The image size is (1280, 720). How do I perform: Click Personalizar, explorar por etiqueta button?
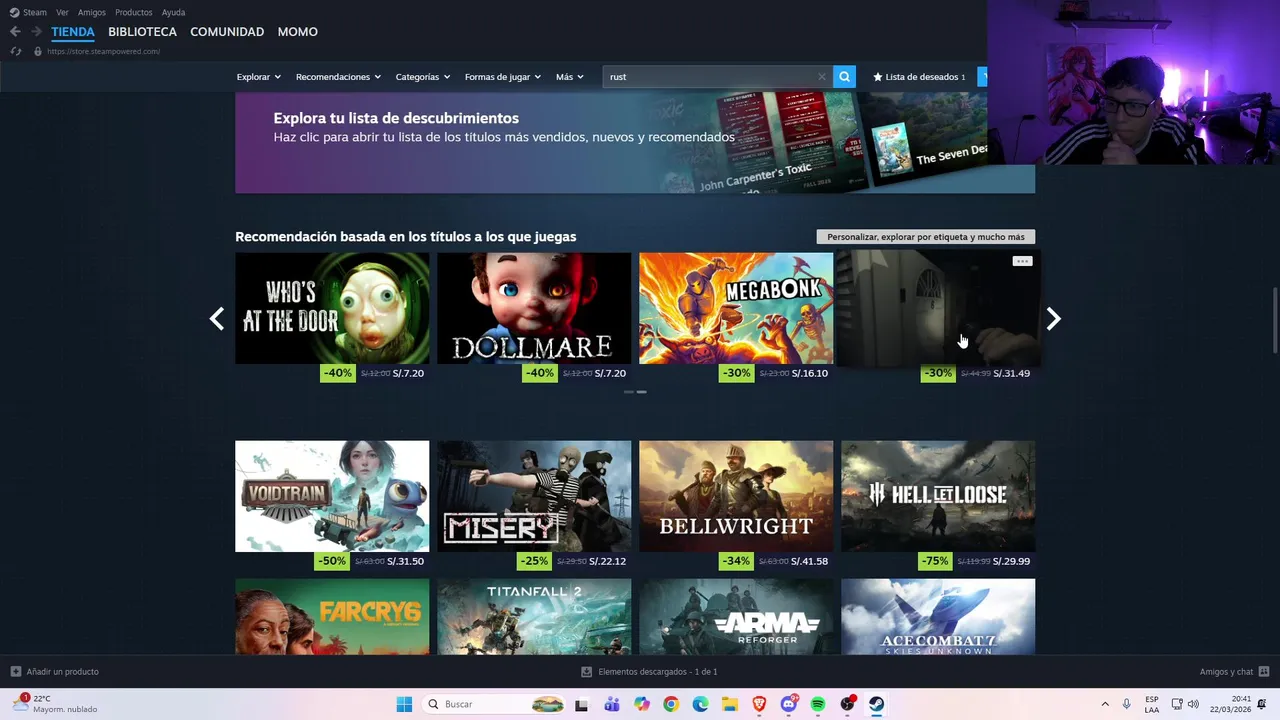click(926, 237)
